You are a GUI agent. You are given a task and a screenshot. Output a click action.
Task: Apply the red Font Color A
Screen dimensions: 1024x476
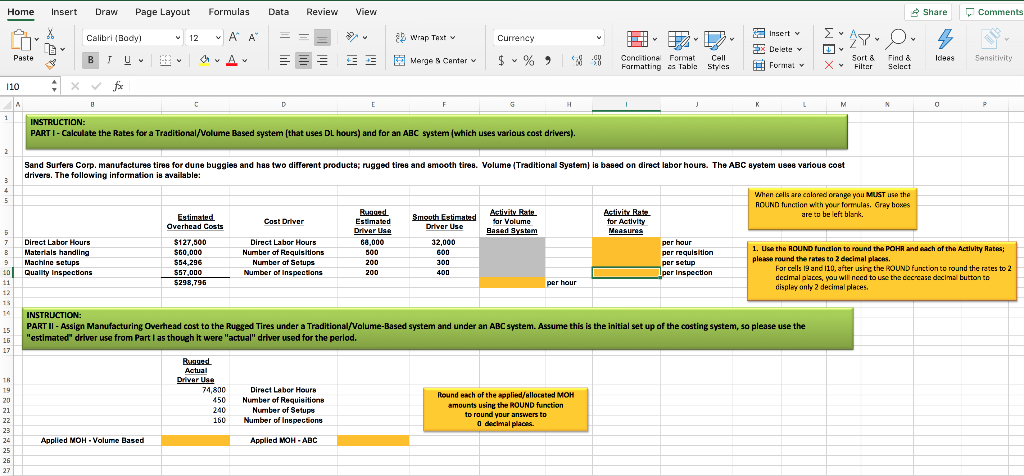tap(232, 61)
